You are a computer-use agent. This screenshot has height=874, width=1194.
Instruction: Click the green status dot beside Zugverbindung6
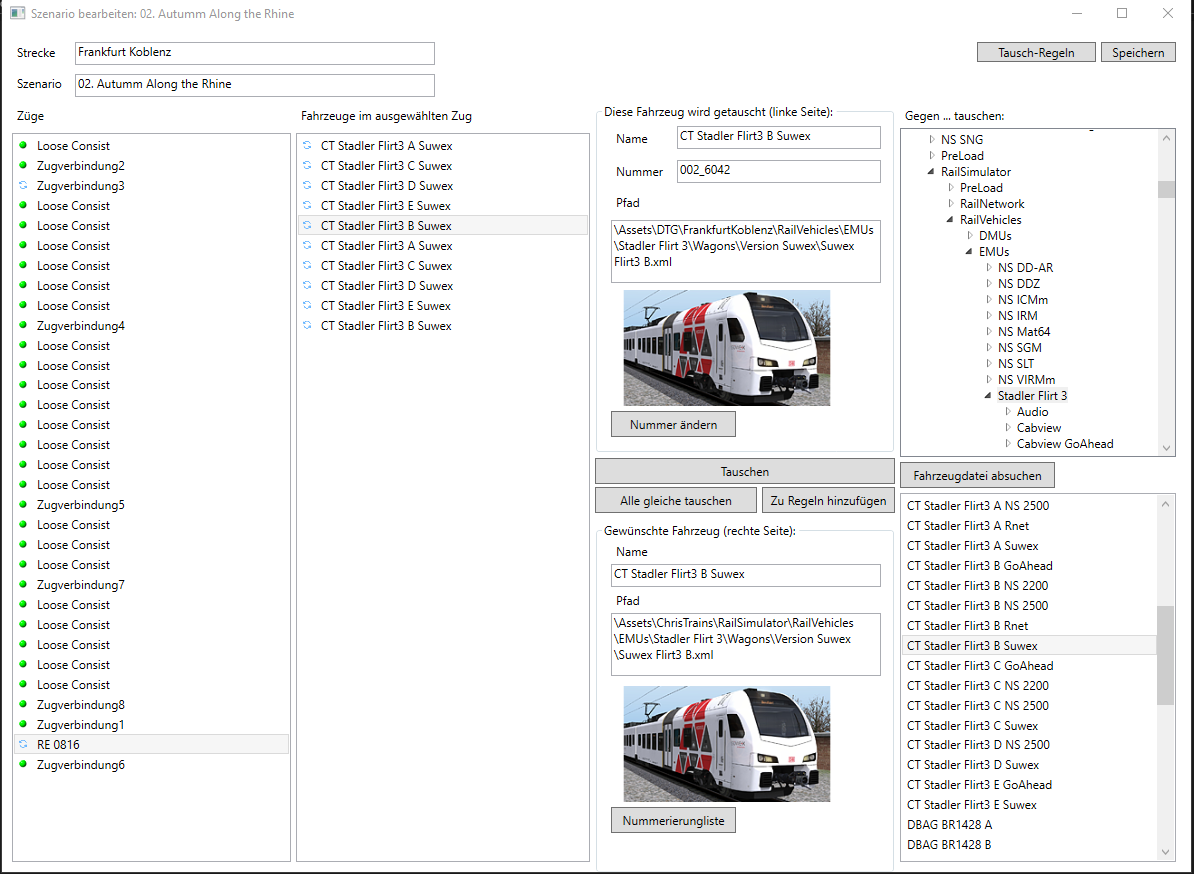[23, 765]
